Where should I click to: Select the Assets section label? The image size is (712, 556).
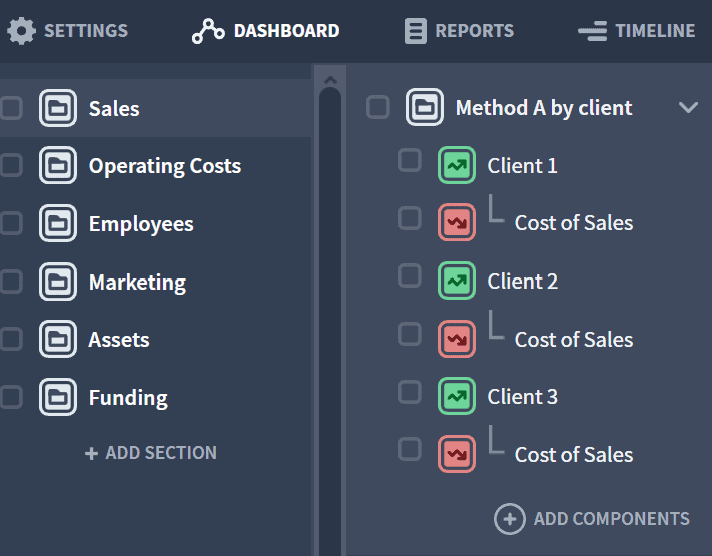click(119, 340)
